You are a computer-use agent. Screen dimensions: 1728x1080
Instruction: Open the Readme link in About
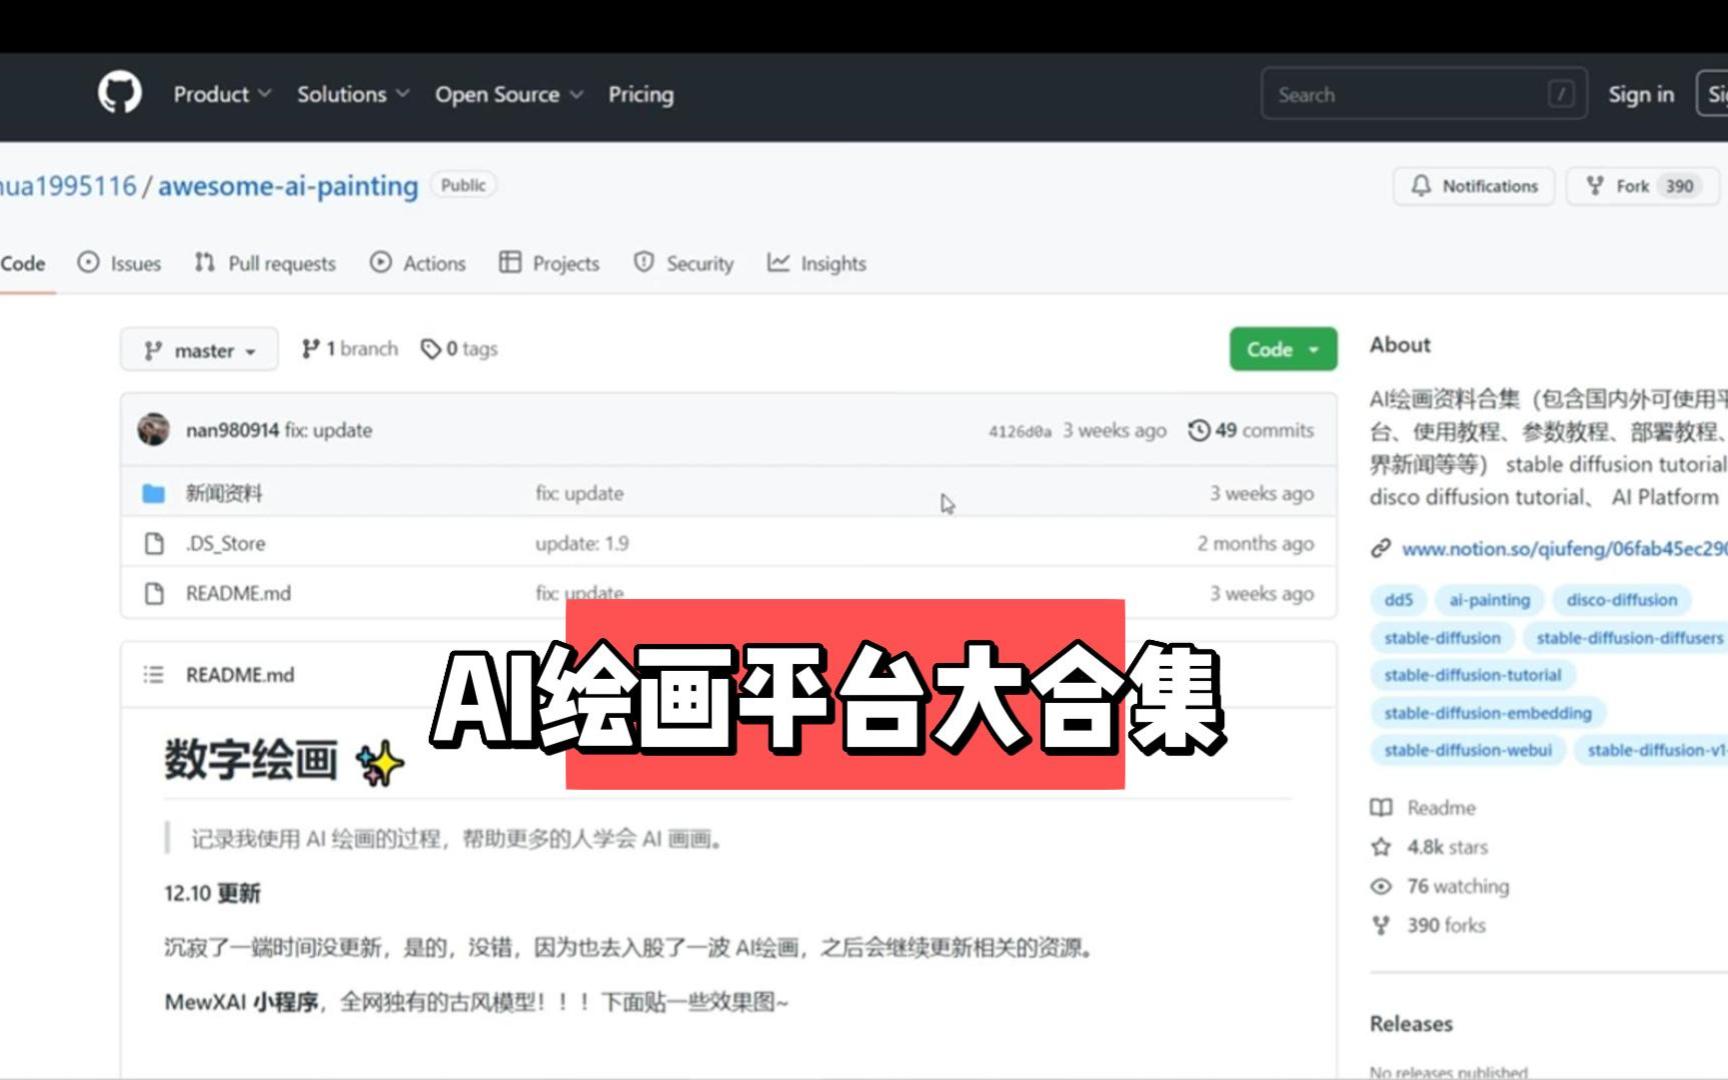click(1441, 807)
